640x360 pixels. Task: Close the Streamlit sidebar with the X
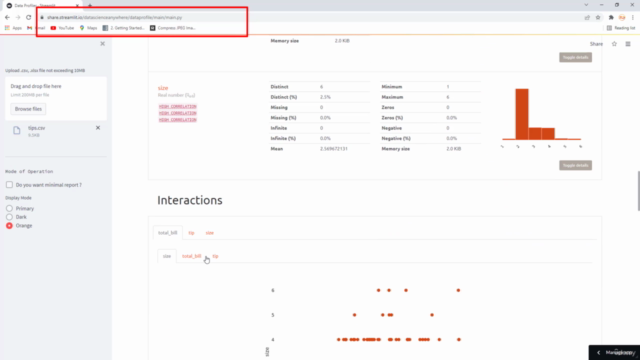102,44
